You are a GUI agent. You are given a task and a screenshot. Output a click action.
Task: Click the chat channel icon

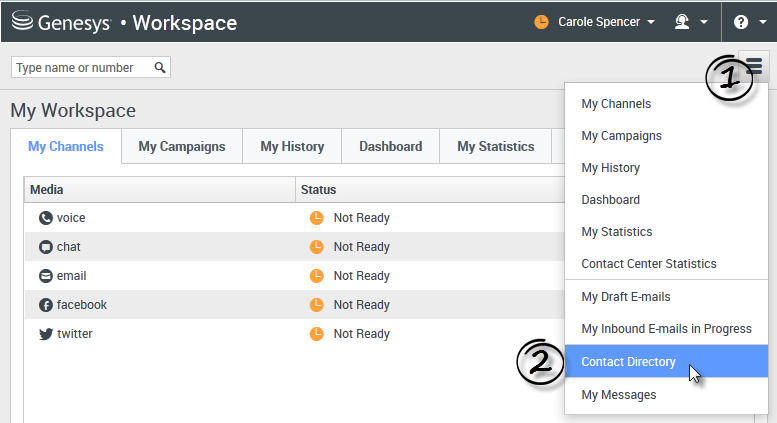45,247
